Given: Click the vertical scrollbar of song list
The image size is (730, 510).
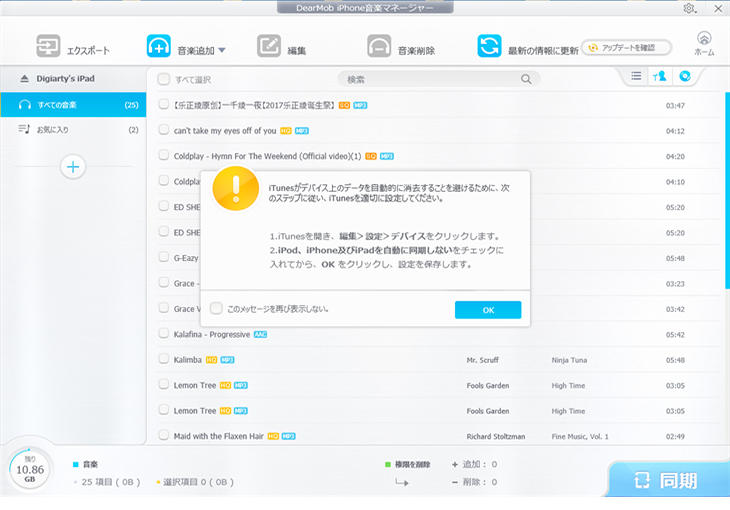Looking at the screenshot, I should coord(727,190).
